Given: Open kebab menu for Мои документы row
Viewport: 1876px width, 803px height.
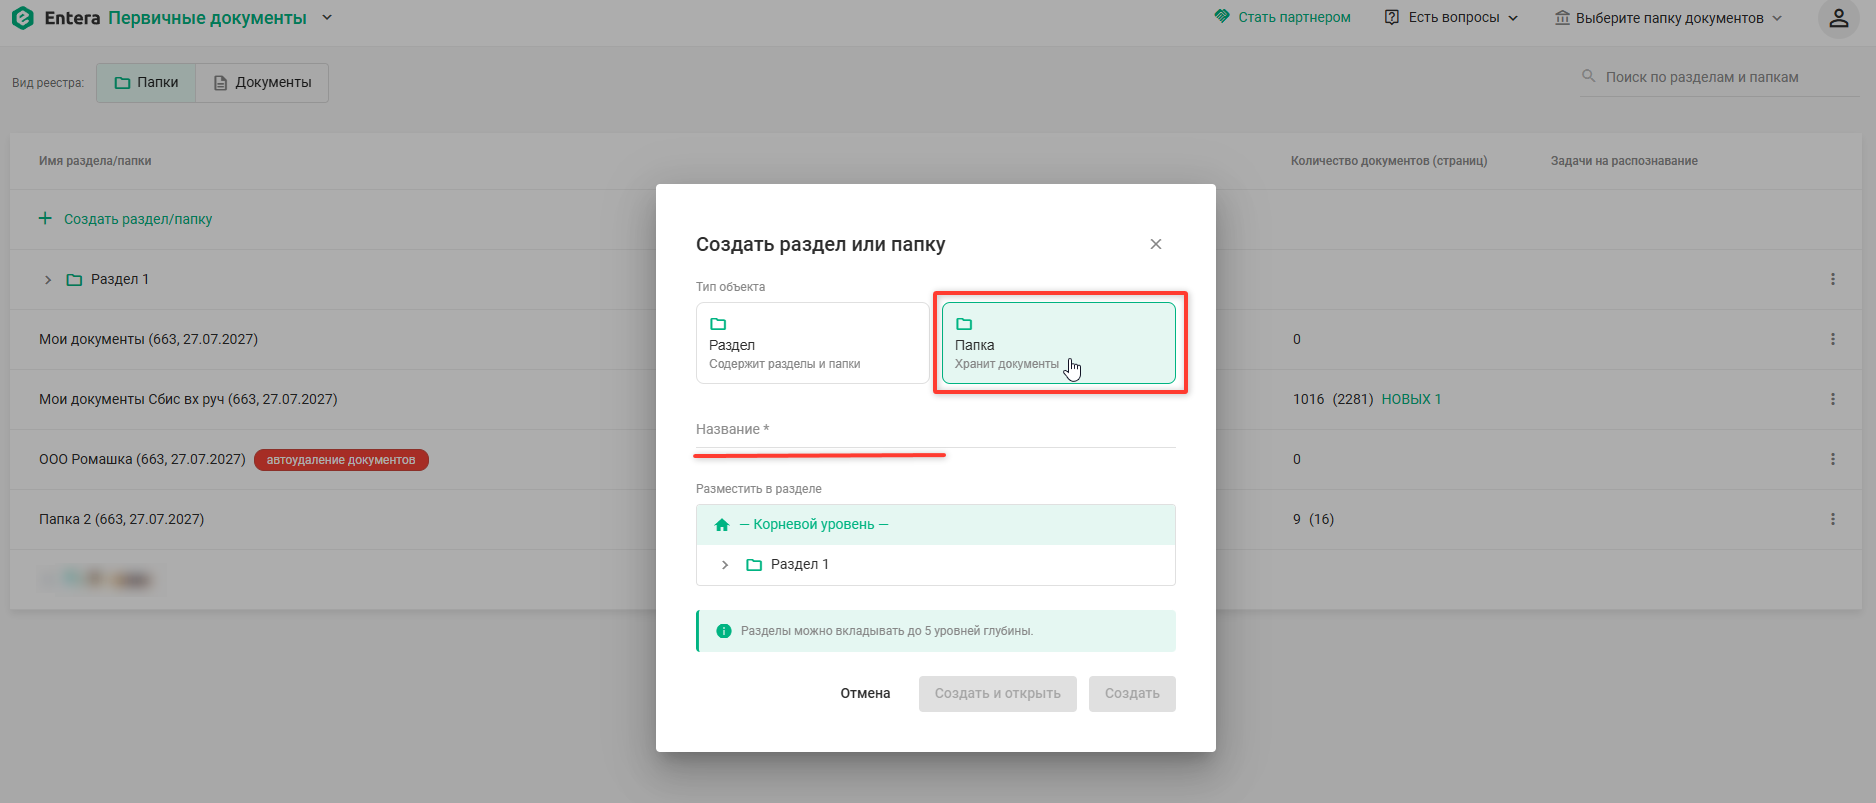Looking at the screenshot, I should 1833,339.
